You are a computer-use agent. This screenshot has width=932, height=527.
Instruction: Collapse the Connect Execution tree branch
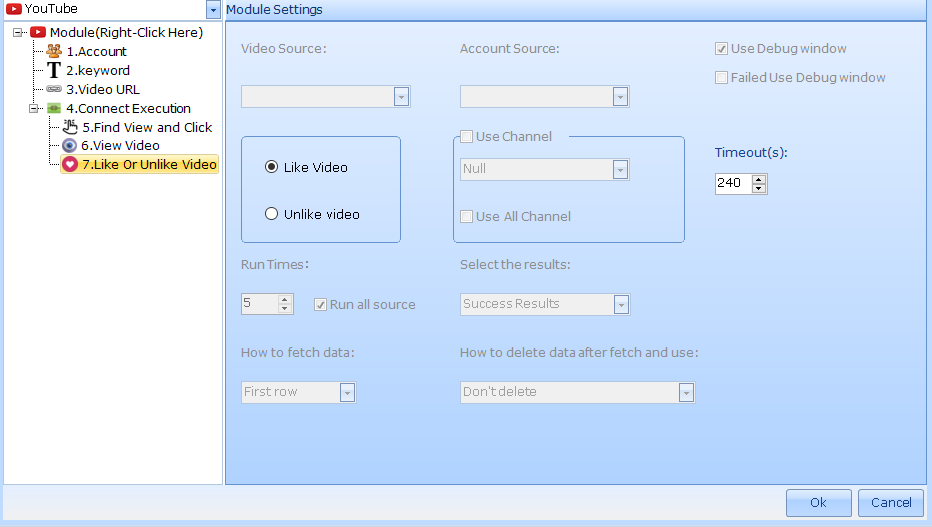pyautogui.click(x=34, y=108)
